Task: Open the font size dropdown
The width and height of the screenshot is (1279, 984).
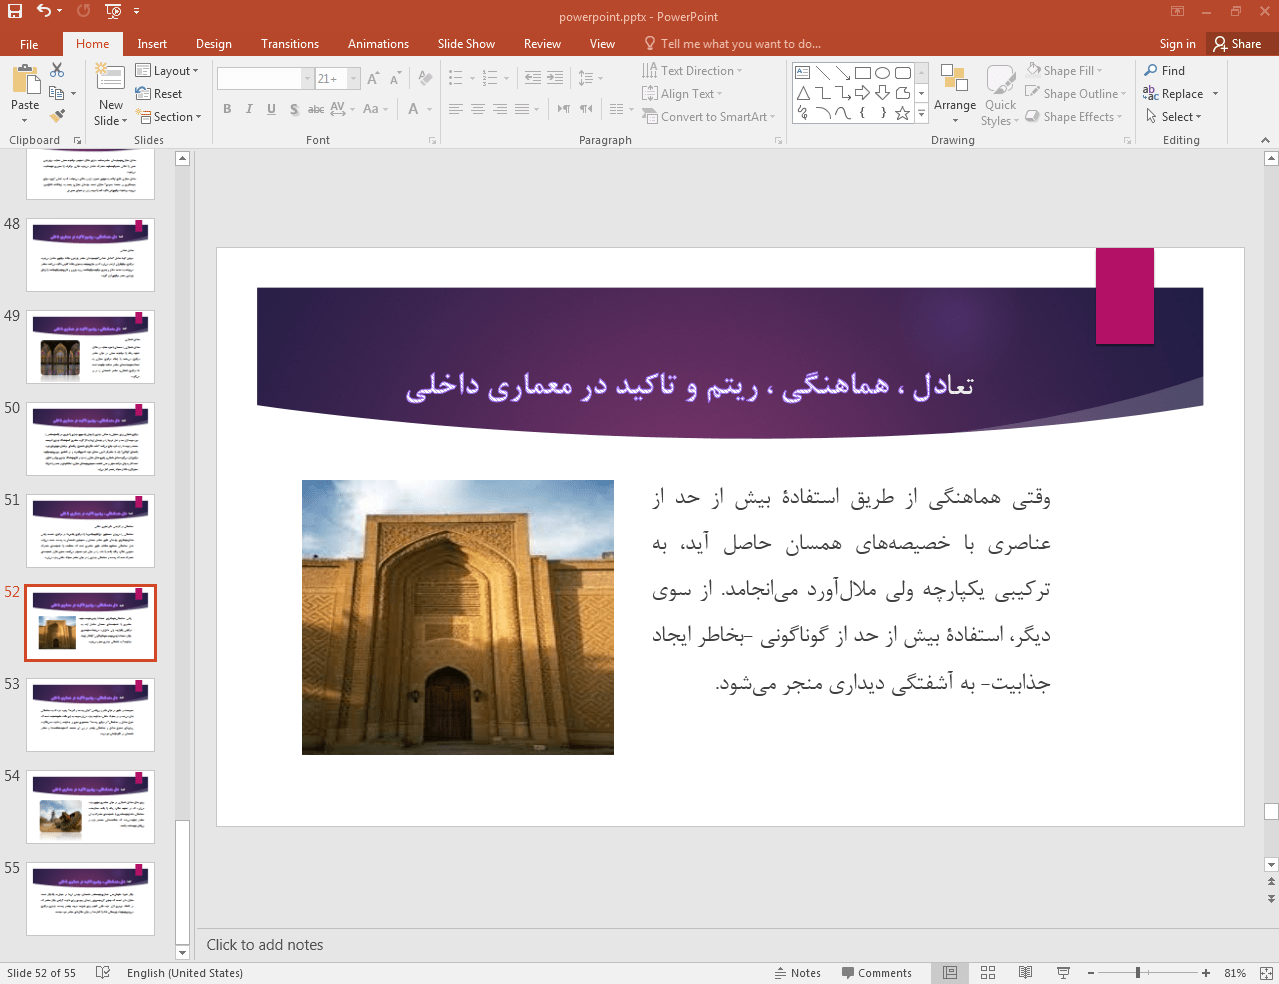Action: pos(354,78)
